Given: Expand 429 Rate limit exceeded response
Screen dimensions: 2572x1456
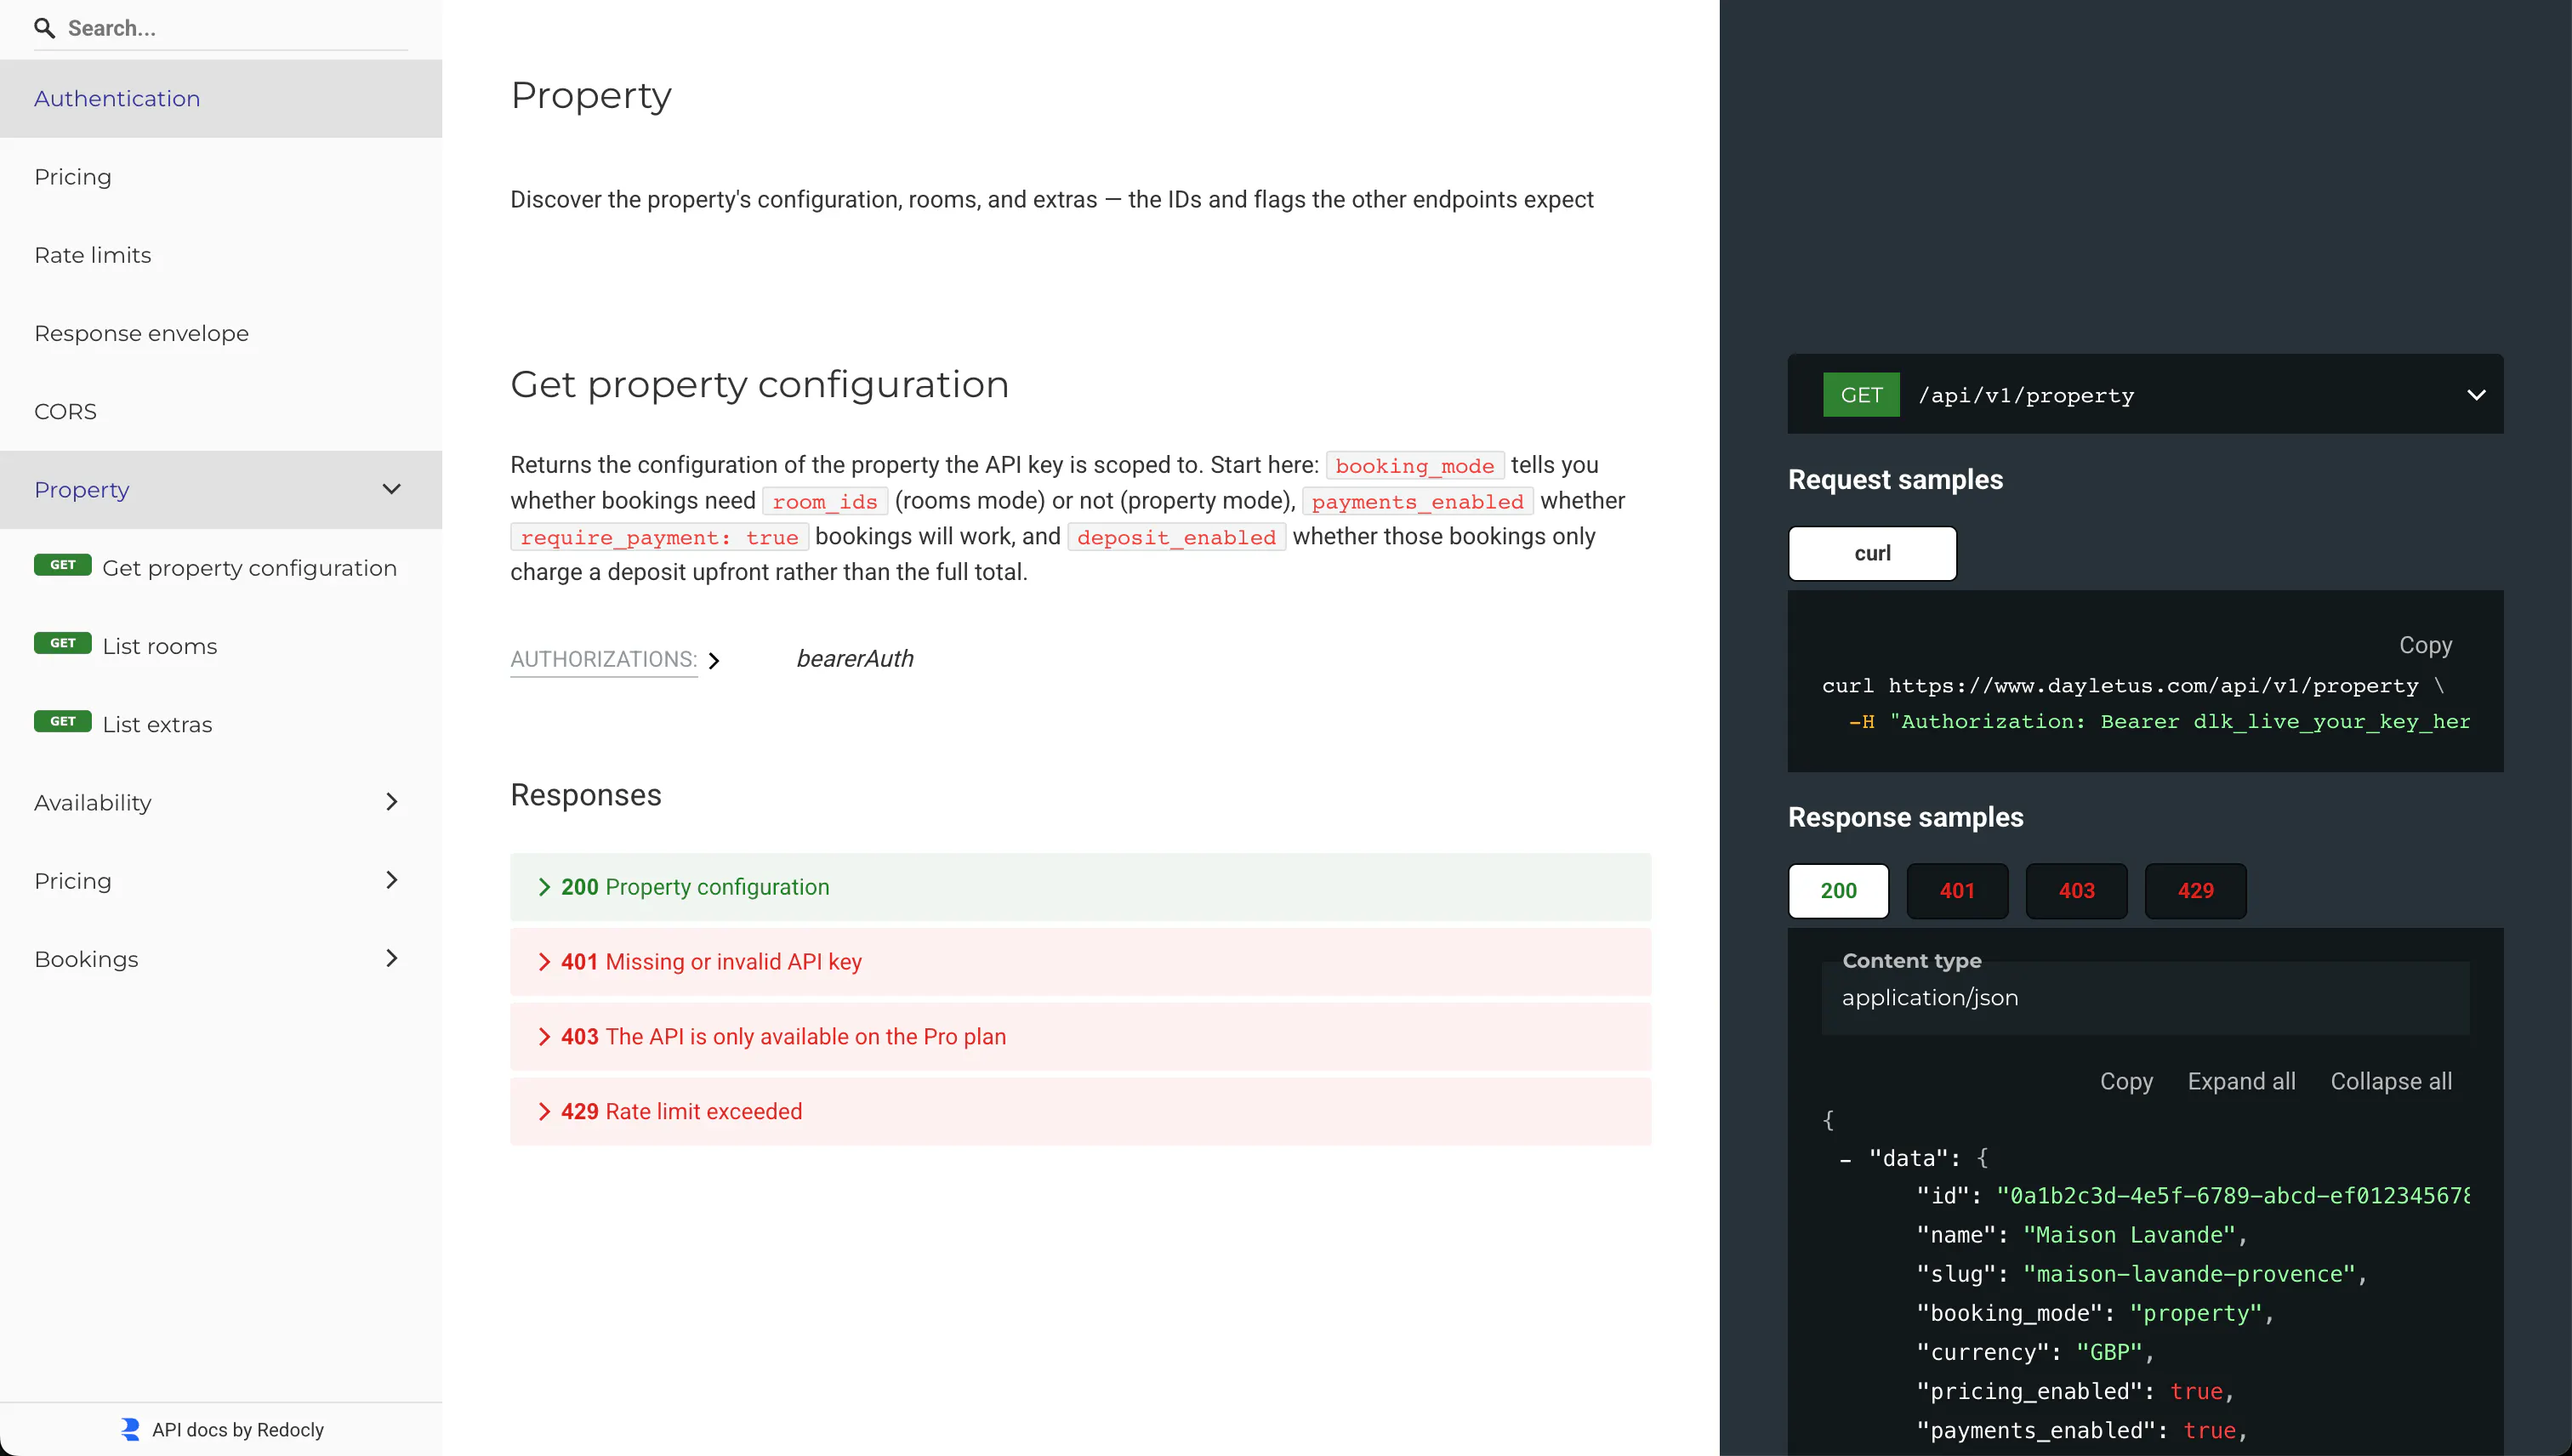Looking at the screenshot, I should pyautogui.click(x=1080, y=1111).
